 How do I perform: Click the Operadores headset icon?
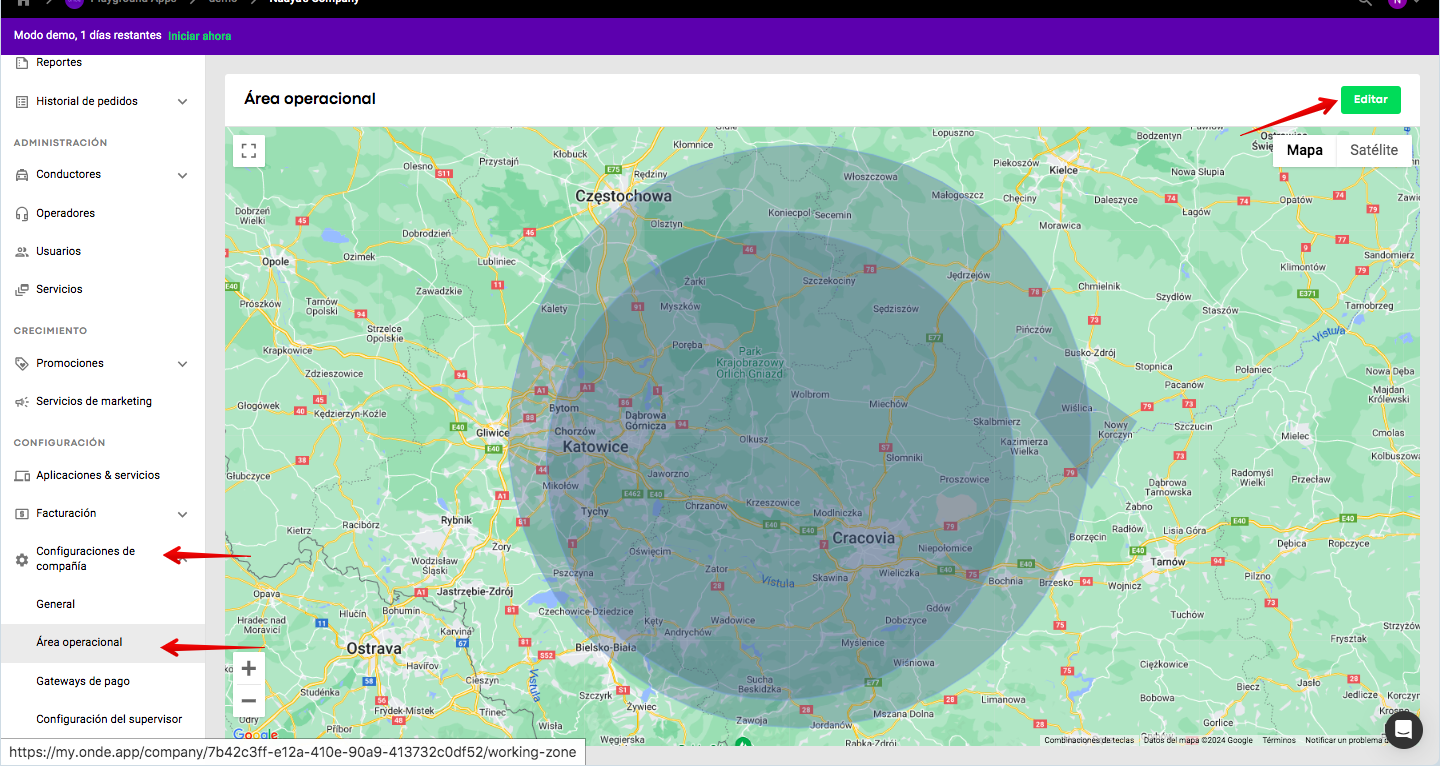22,213
